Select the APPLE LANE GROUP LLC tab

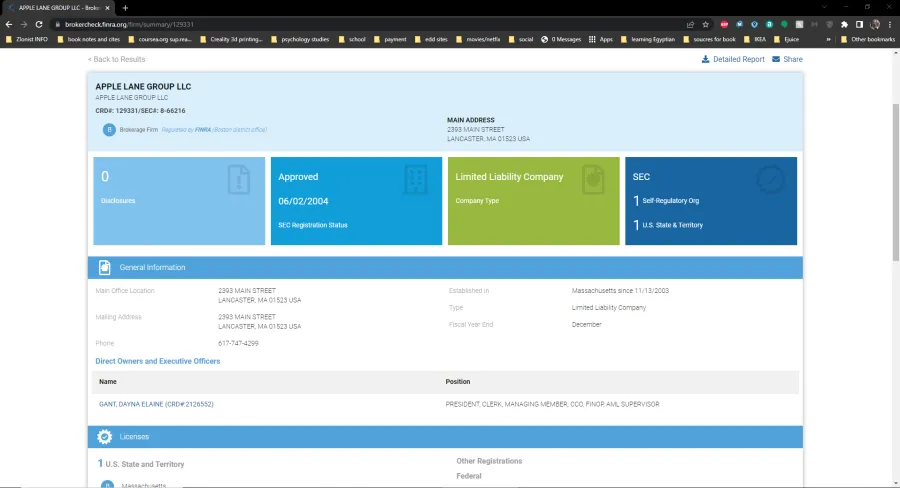tap(57, 8)
